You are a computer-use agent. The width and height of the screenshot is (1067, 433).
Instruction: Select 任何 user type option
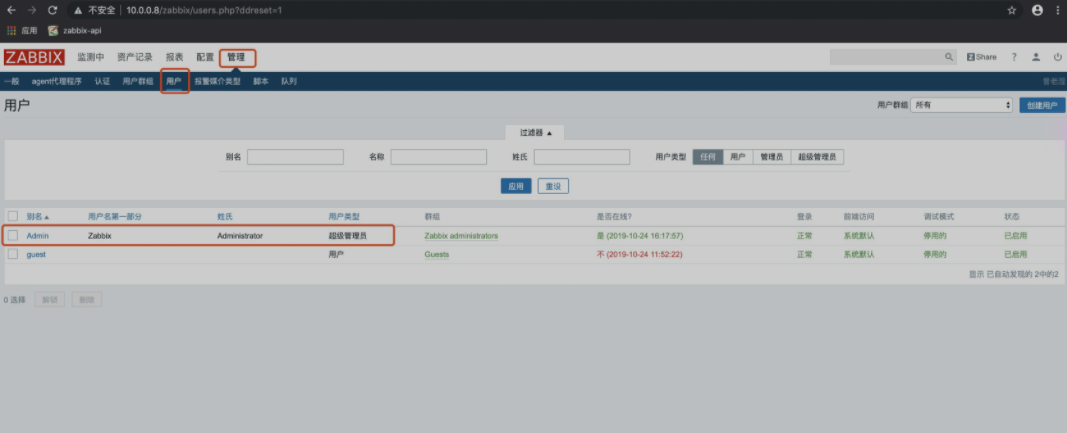(708, 157)
